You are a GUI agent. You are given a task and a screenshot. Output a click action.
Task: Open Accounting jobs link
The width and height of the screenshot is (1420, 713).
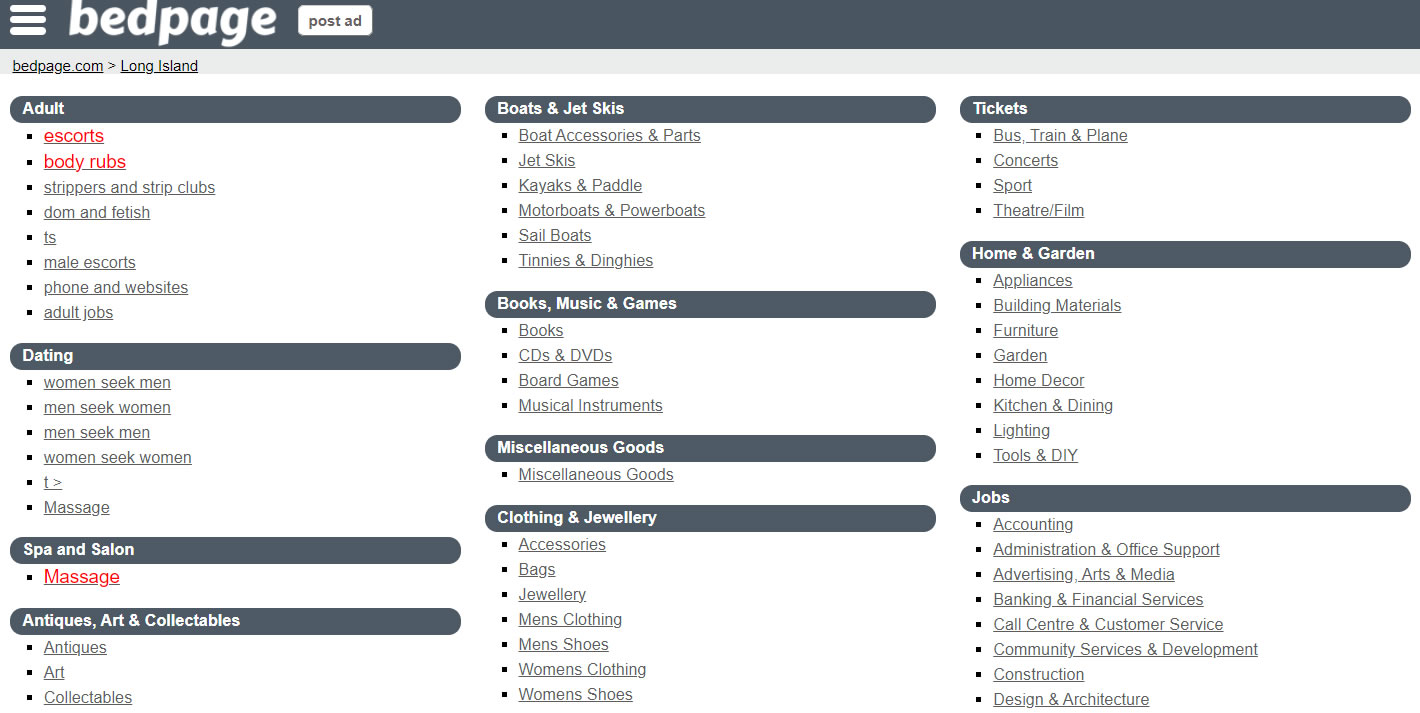(1033, 524)
